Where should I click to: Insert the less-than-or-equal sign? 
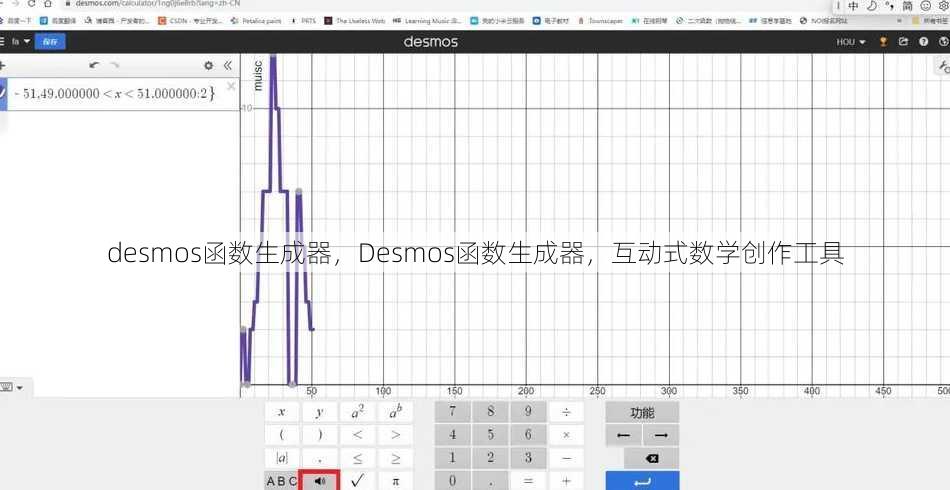(x=357, y=459)
